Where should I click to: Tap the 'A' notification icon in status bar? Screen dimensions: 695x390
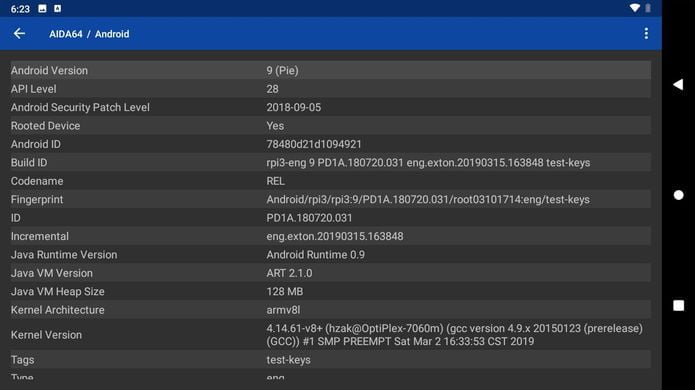click(58, 8)
